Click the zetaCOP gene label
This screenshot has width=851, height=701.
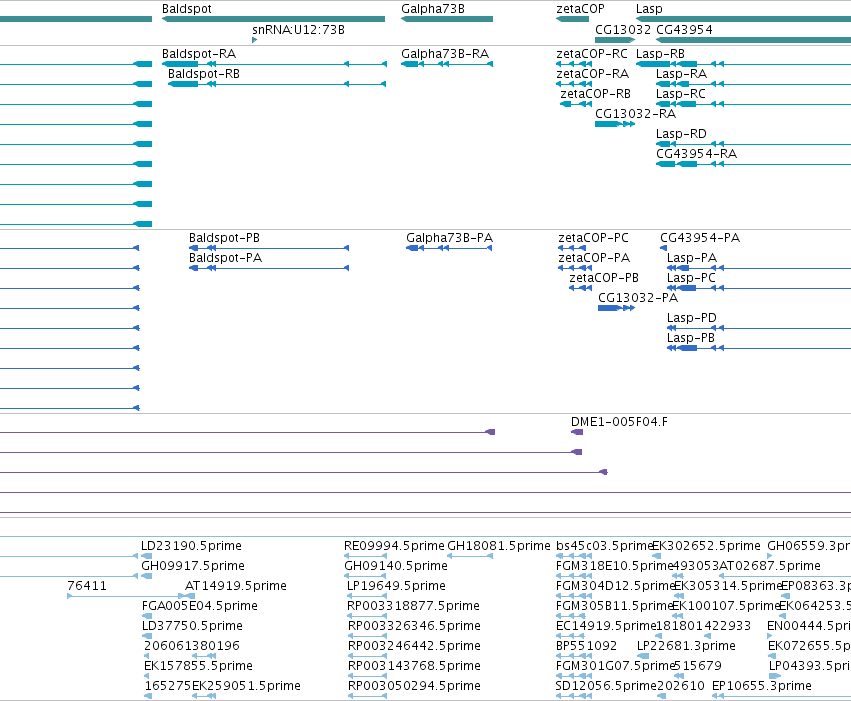[580, 9]
